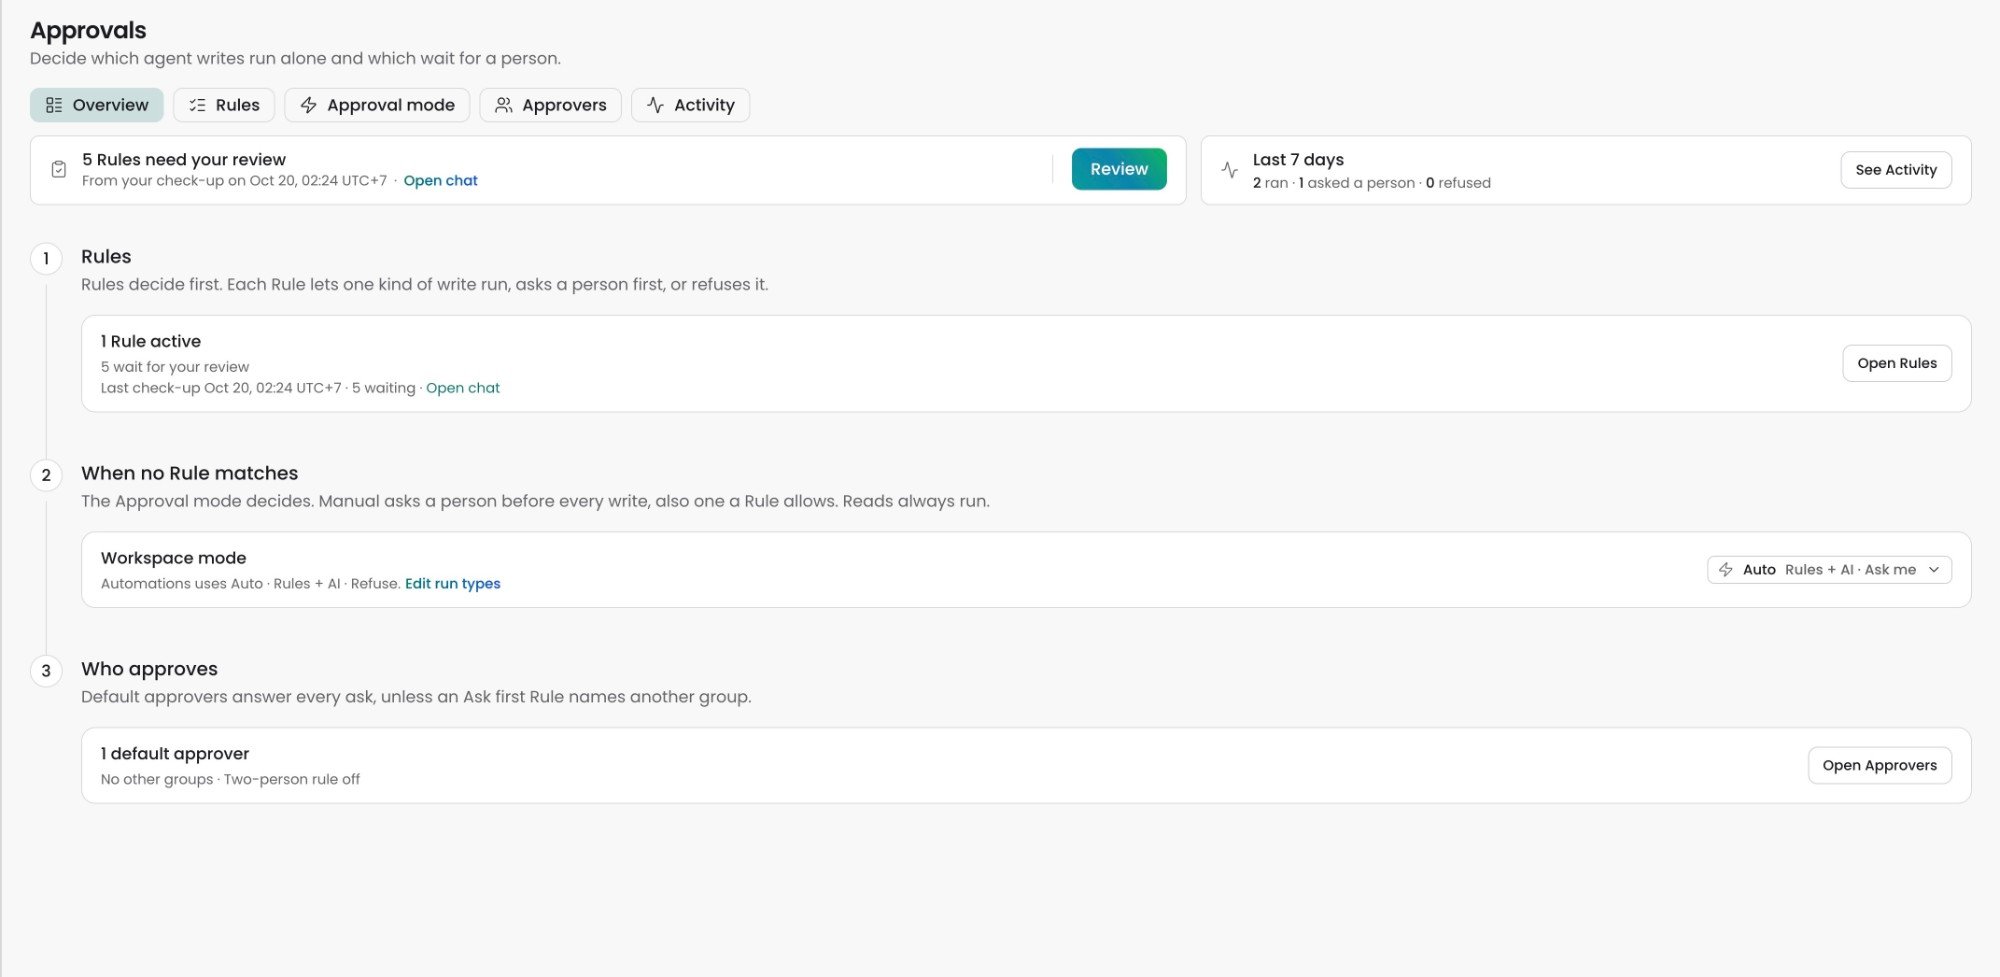The height and width of the screenshot is (977, 2000).
Task: Click '2 ran · 1 asked a person' stats
Action: 1334,183
